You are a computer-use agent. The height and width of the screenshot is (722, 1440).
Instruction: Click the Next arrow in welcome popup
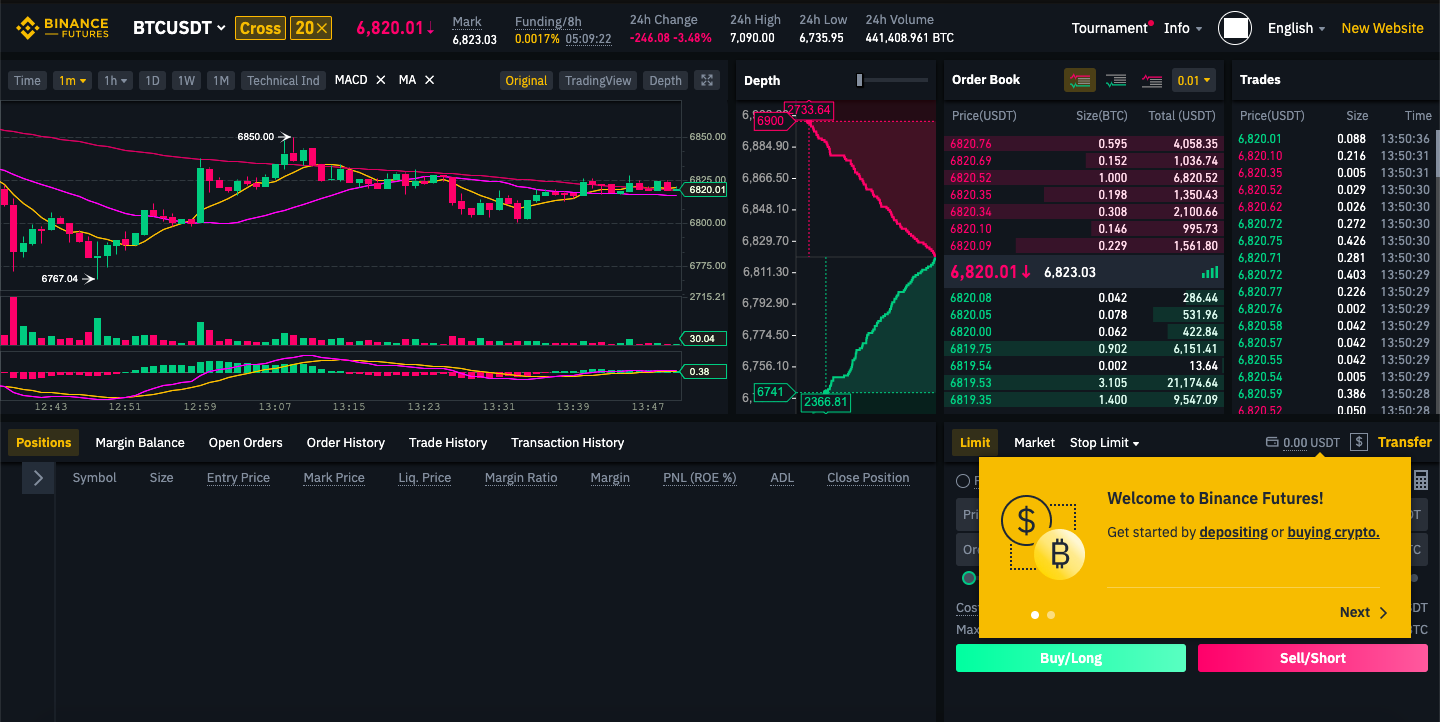(x=1383, y=613)
